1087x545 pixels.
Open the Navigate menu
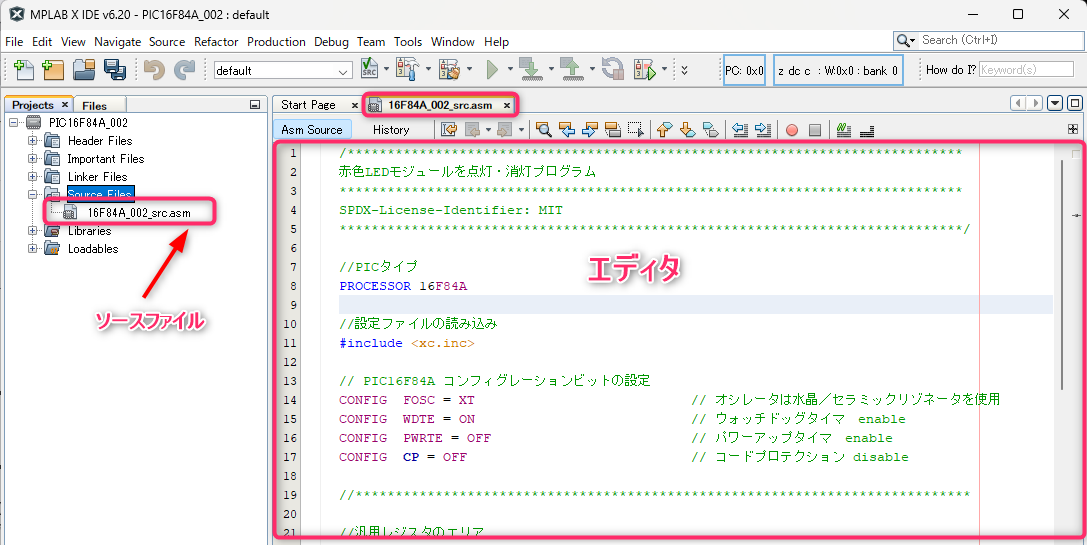(x=117, y=42)
